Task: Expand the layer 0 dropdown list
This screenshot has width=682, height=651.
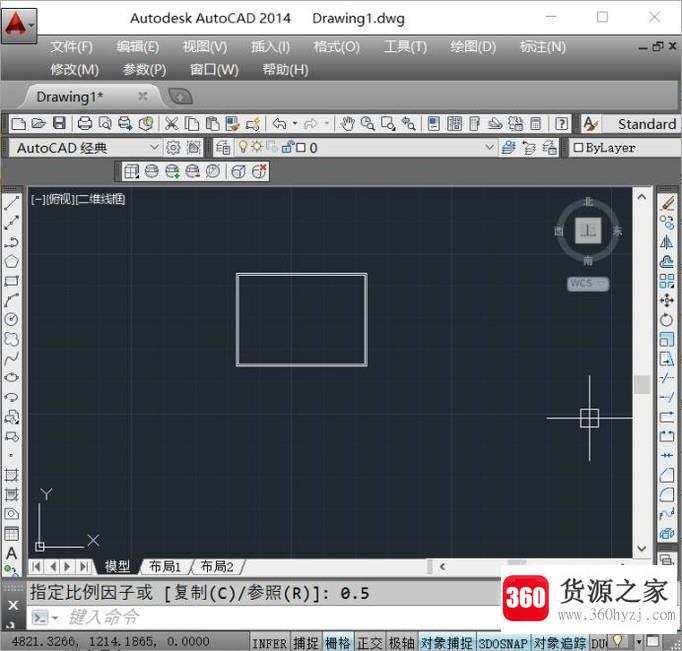Action: (489, 147)
